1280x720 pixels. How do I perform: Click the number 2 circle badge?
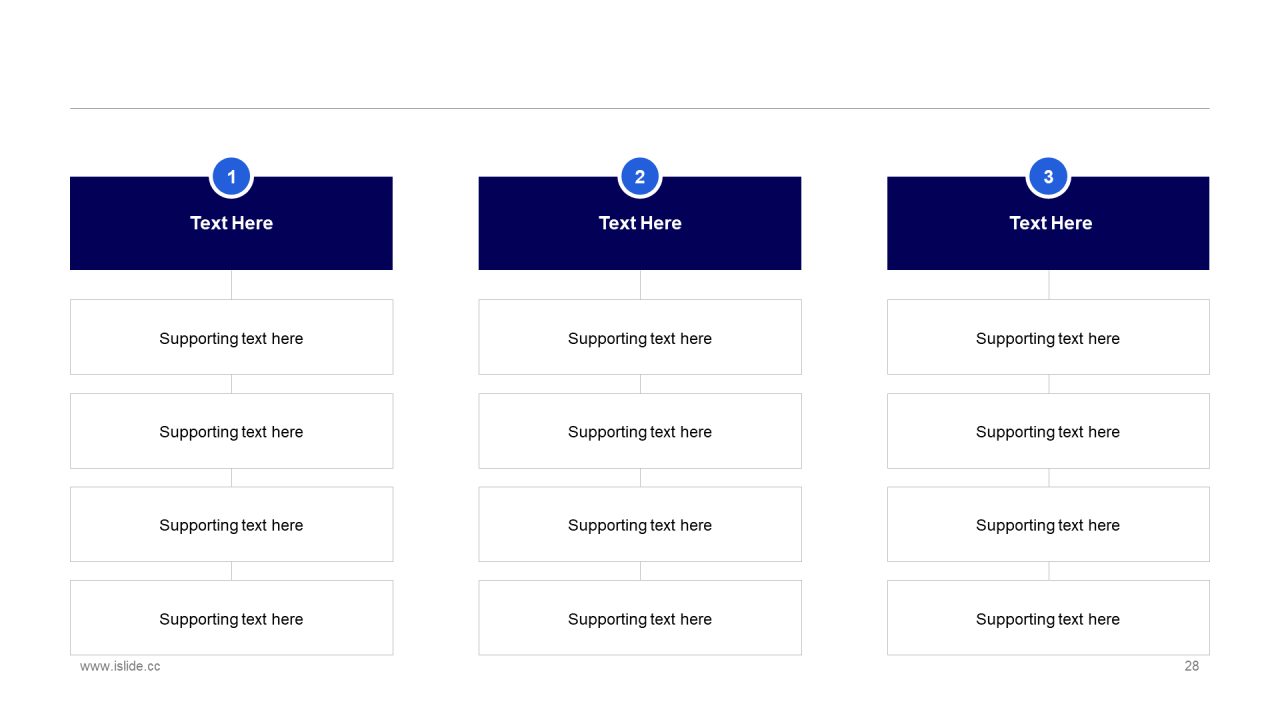[x=640, y=177]
